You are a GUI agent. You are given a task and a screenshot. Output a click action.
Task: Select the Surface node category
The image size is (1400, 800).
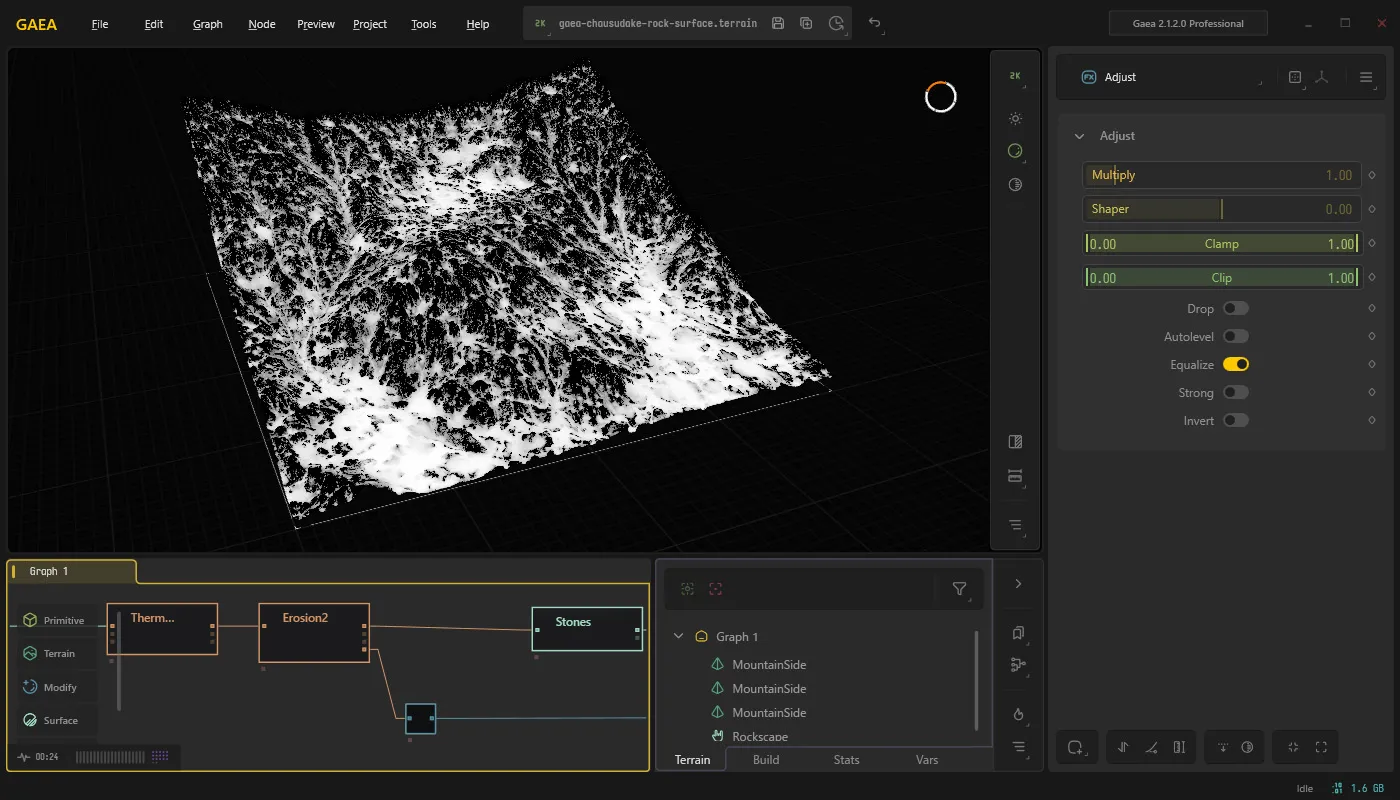coord(56,720)
